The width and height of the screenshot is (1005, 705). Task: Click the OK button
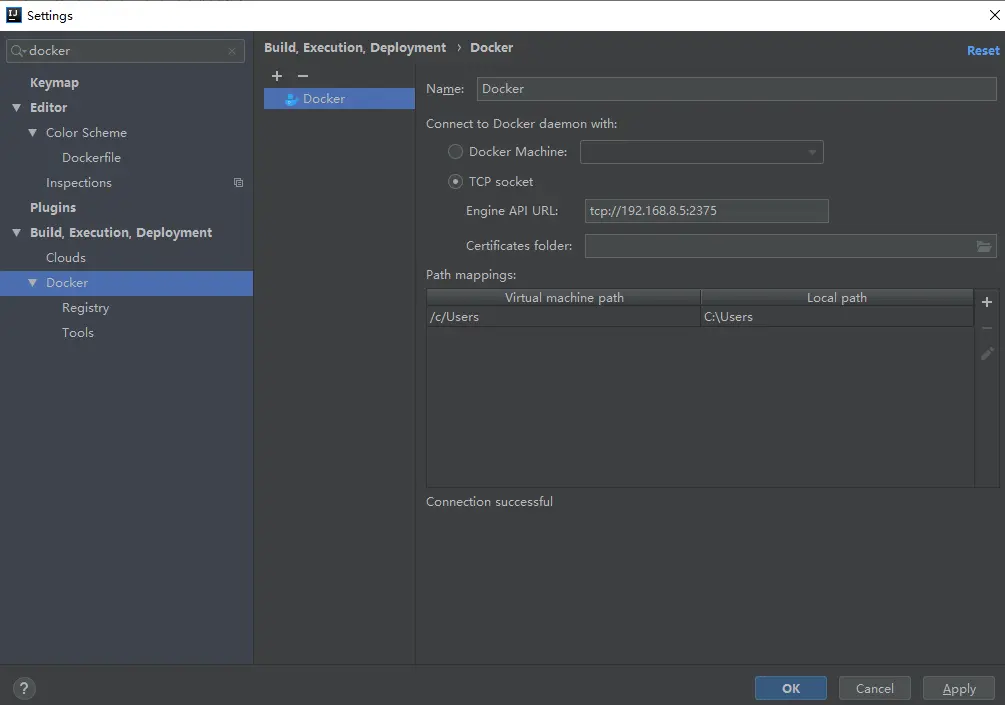(791, 688)
